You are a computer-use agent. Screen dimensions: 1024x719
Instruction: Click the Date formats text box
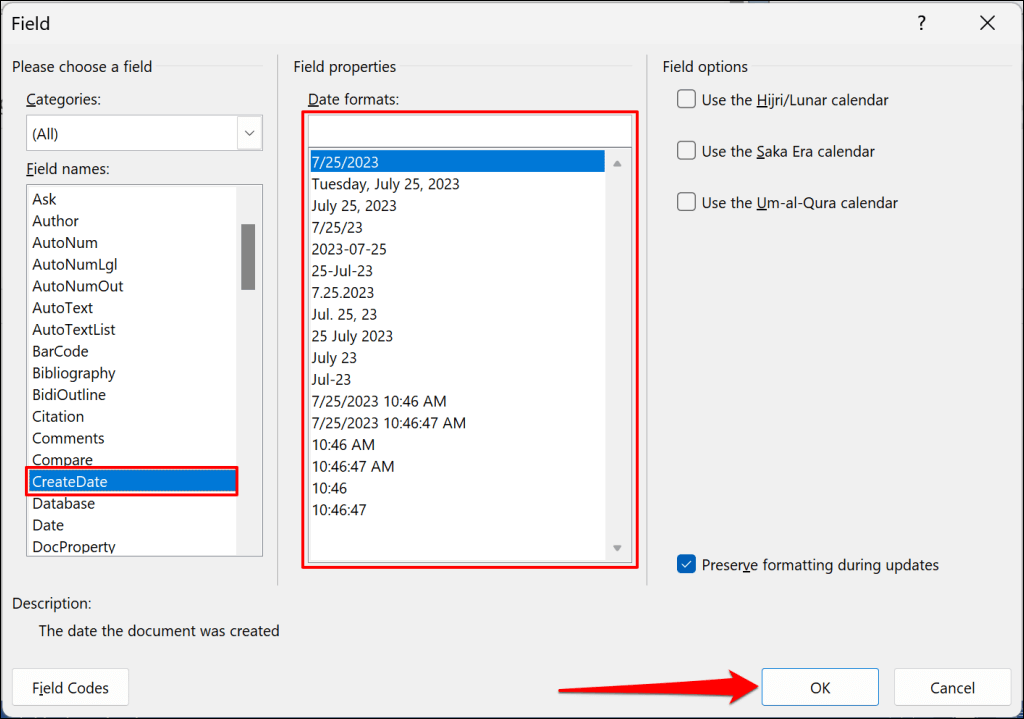coord(470,132)
